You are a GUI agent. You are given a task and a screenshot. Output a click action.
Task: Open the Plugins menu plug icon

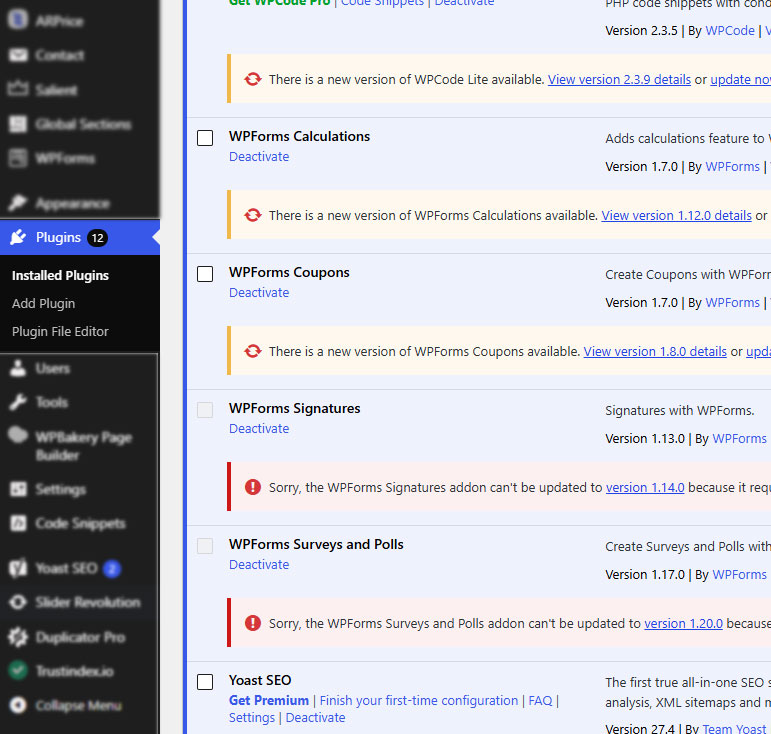(x=18, y=237)
